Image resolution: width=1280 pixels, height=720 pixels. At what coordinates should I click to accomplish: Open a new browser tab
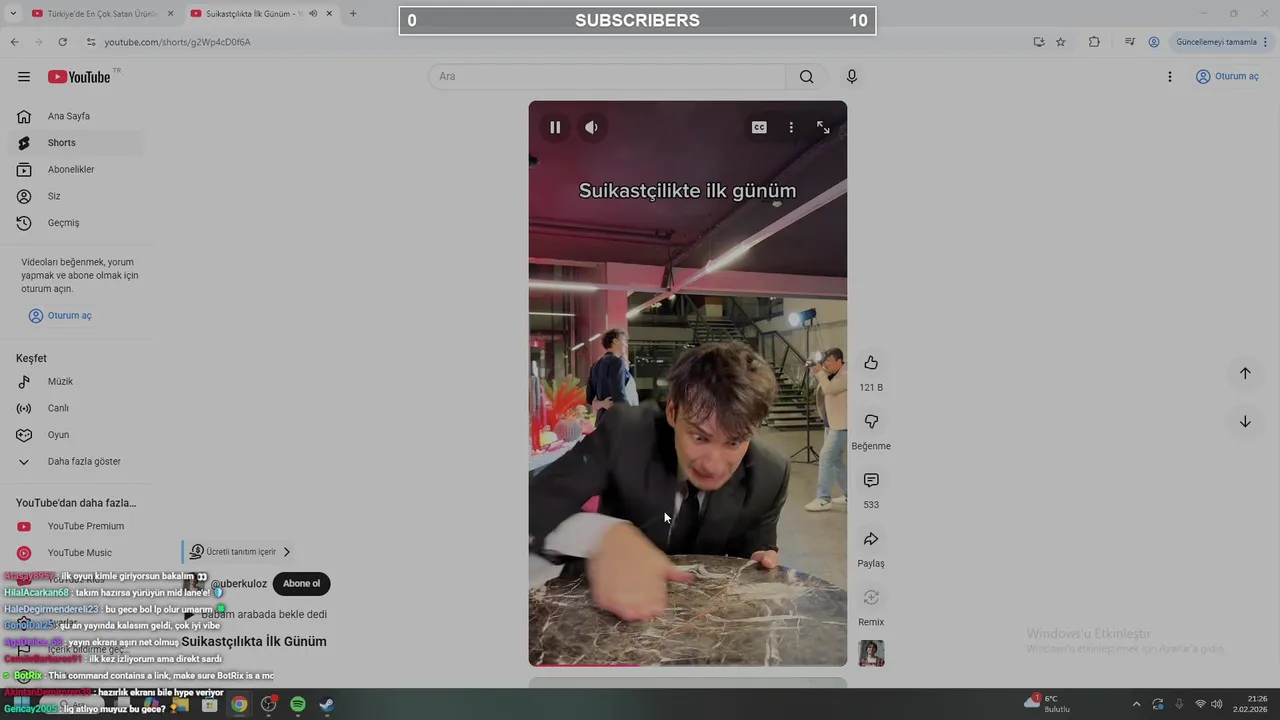coord(353,14)
